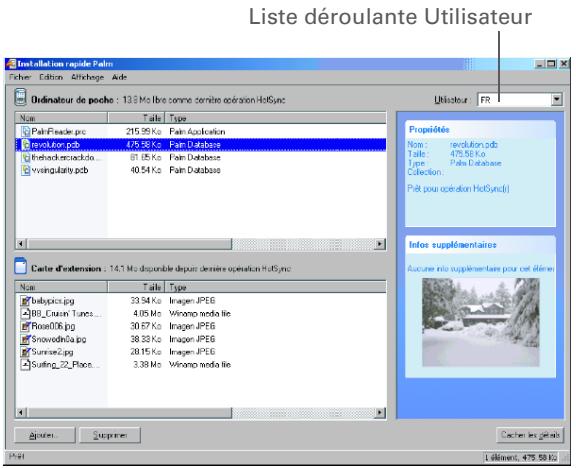Click the Ordinateur de poche handheld icon
The height and width of the screenshot is (468, 576).
(x=21, y=98)
